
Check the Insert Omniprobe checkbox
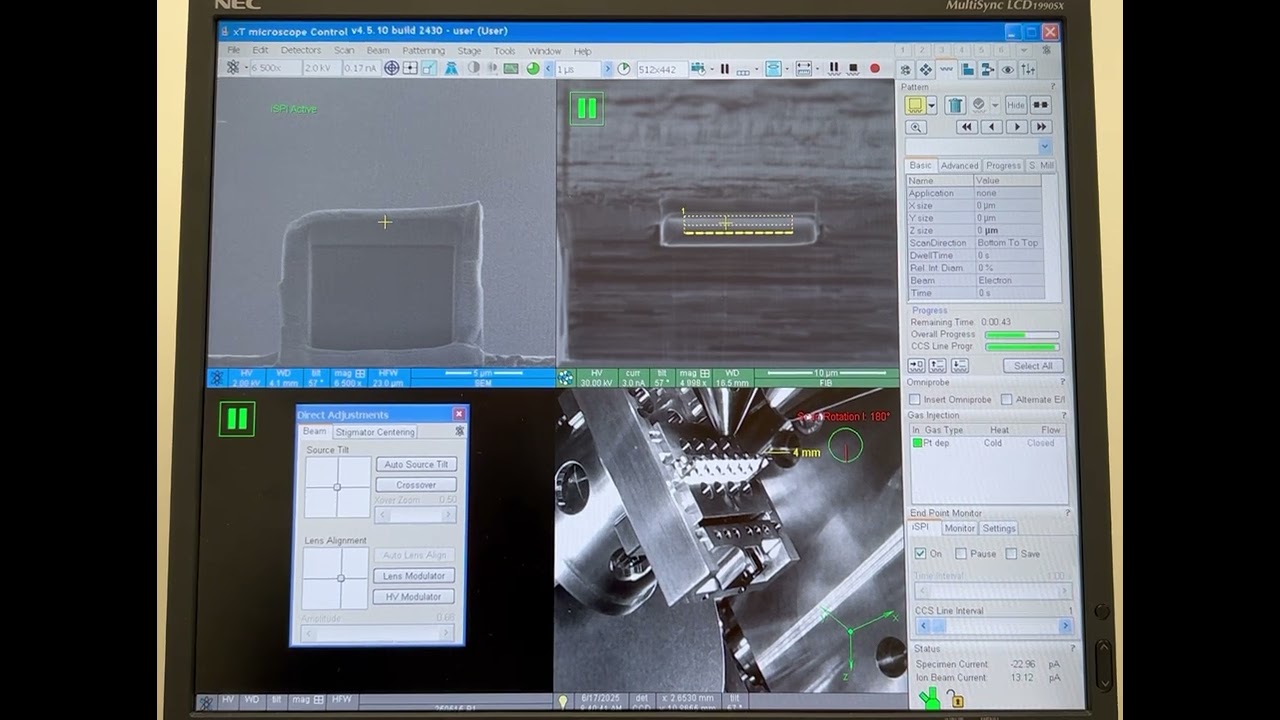[x=914, y=399]
